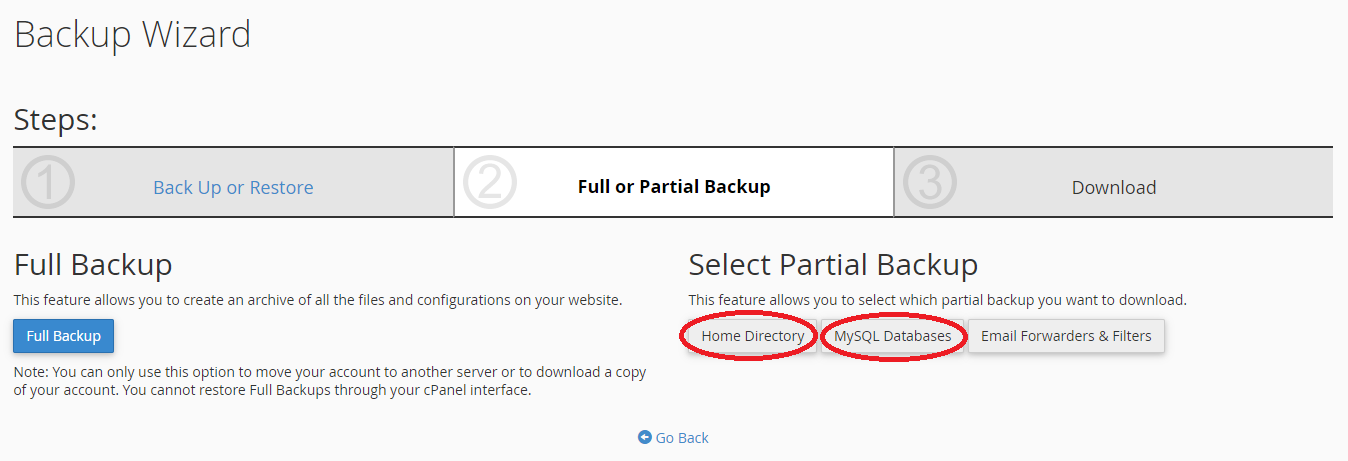Open the Back Up or Restore step link

coord(233,187)
